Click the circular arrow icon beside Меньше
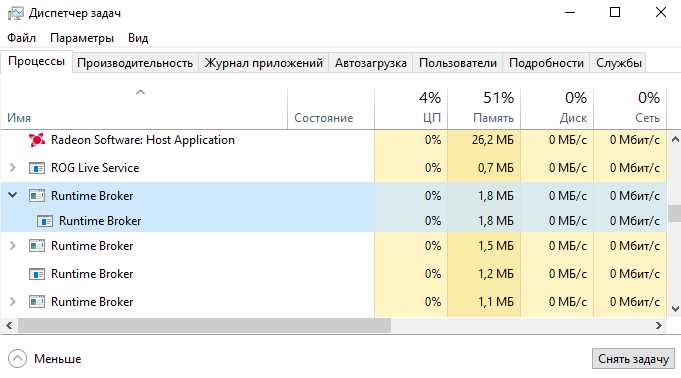Screen dimensions: 681x378 click(17, 359)
